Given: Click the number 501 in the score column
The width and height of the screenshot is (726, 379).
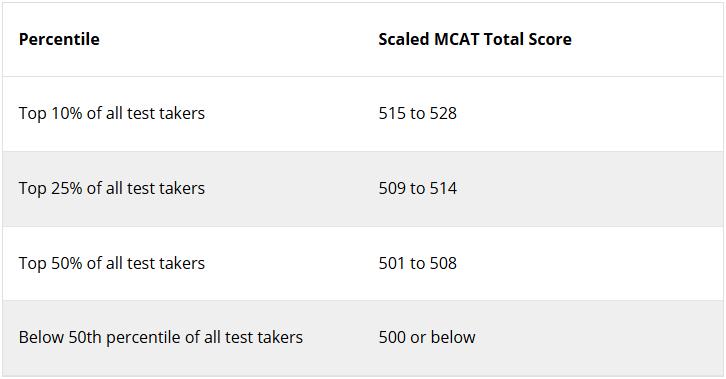Looking at the screenshot, I should (x=392, y=263).
